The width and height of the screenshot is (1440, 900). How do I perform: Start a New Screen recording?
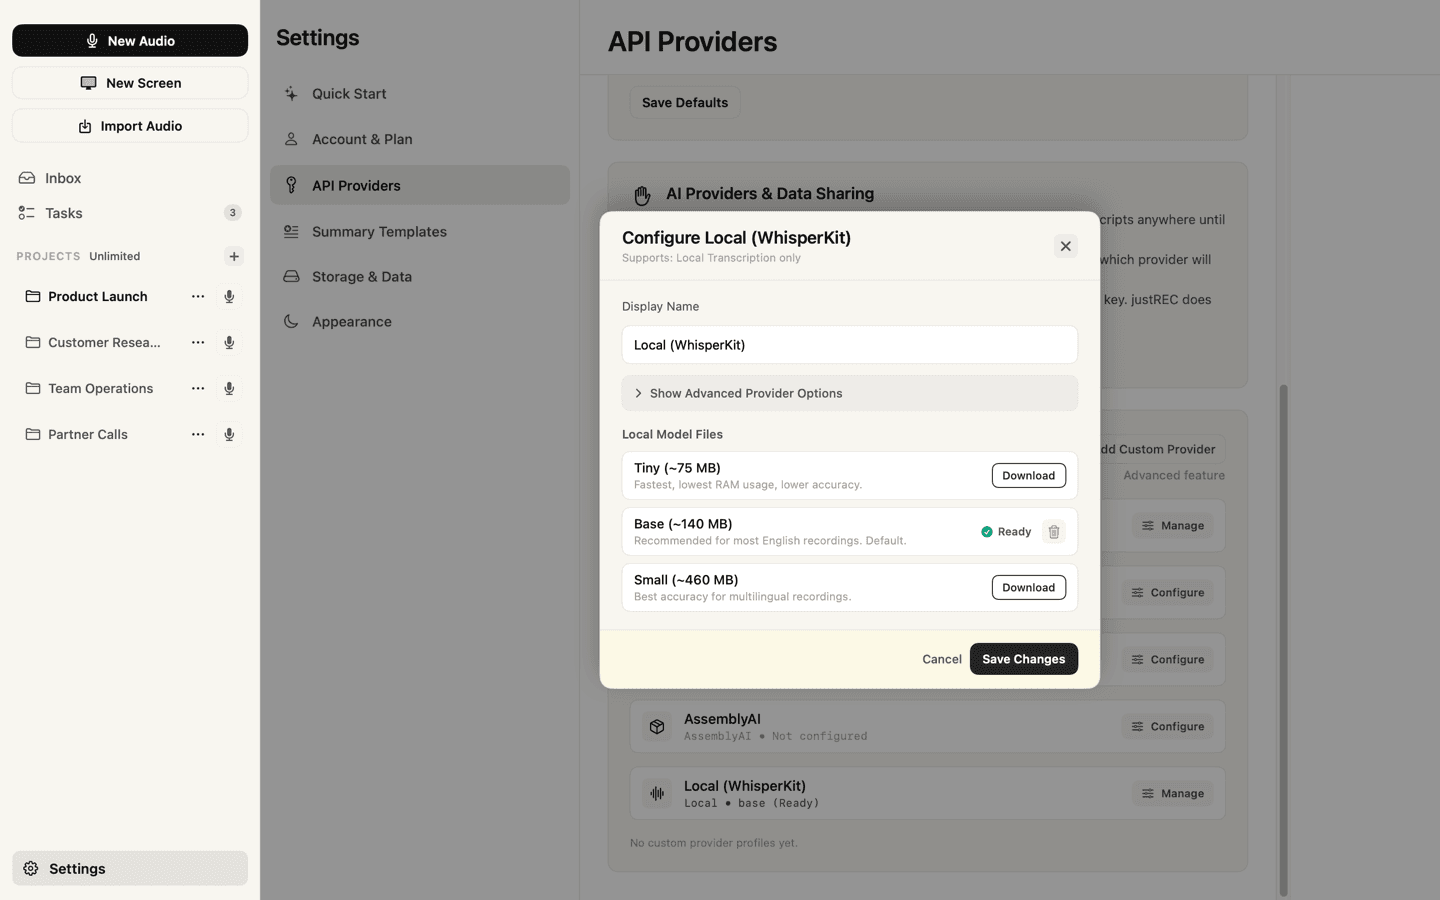point(130,83)
